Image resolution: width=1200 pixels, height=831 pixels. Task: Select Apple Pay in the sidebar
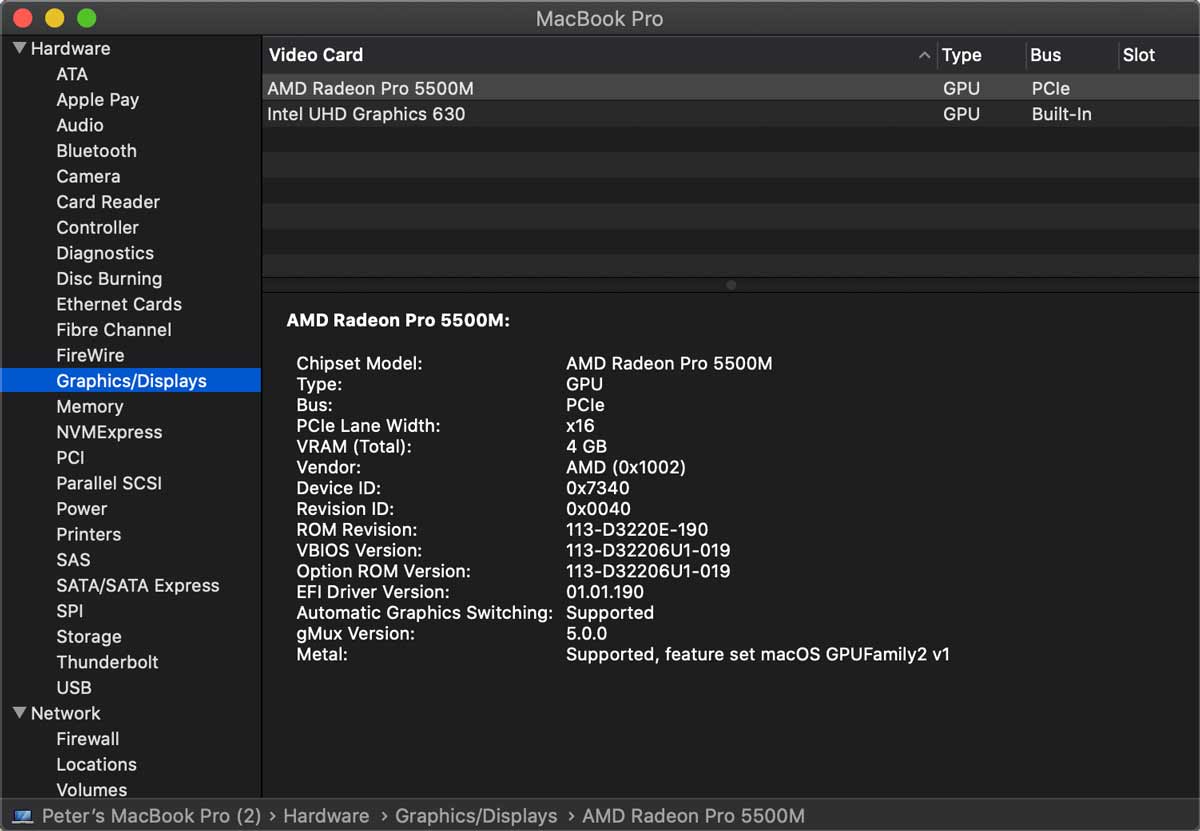point(98,100)
